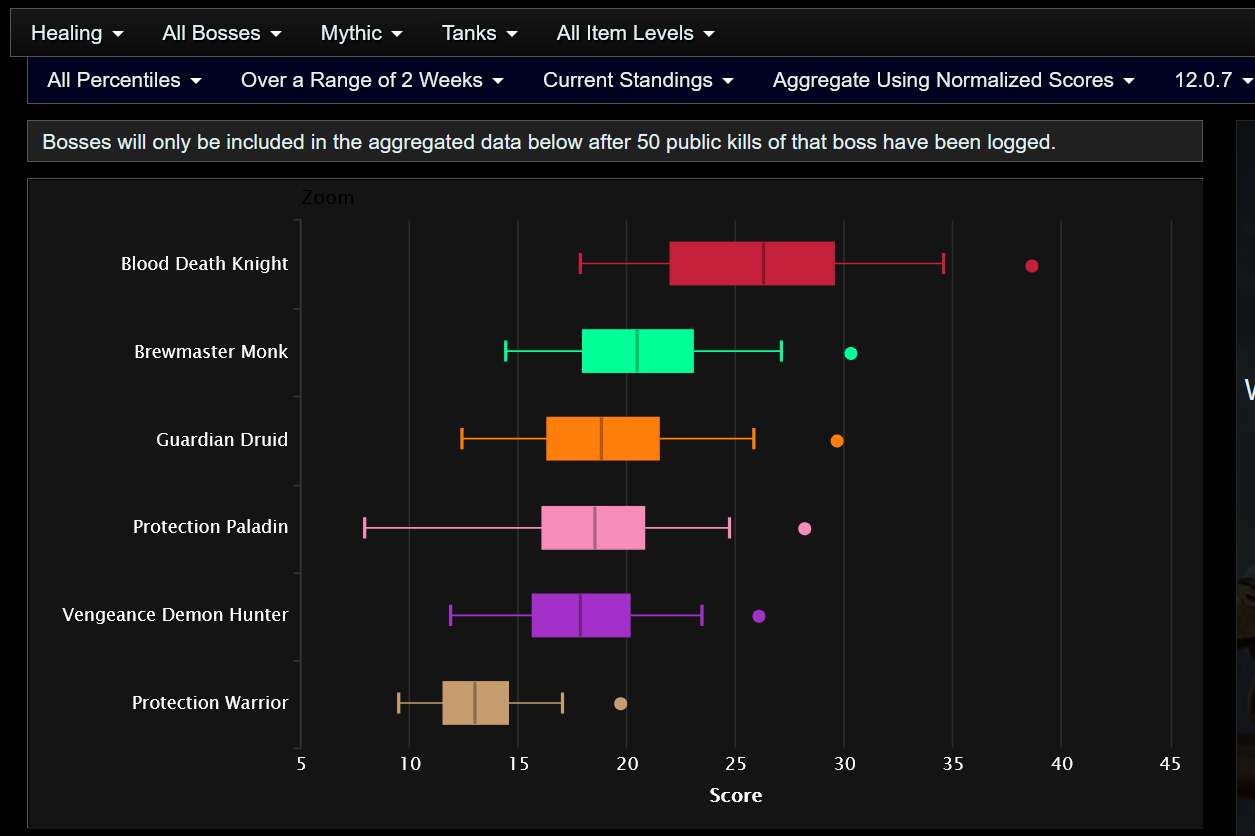Open the Tanks role dropdown
Image resolution: width=1255 pixels, height=836 pixels.
tap(480, 33)
